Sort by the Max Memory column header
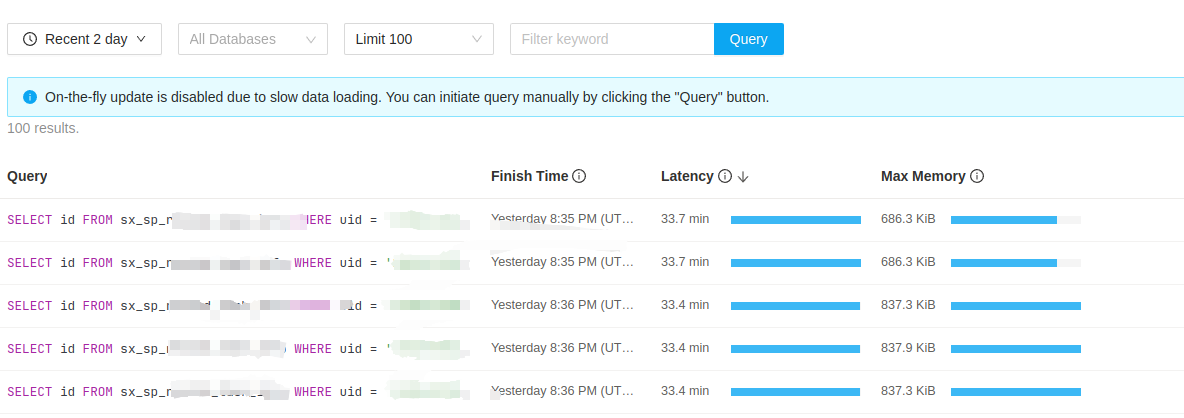This screenshot has height=418, width=1184. point(922,176)
